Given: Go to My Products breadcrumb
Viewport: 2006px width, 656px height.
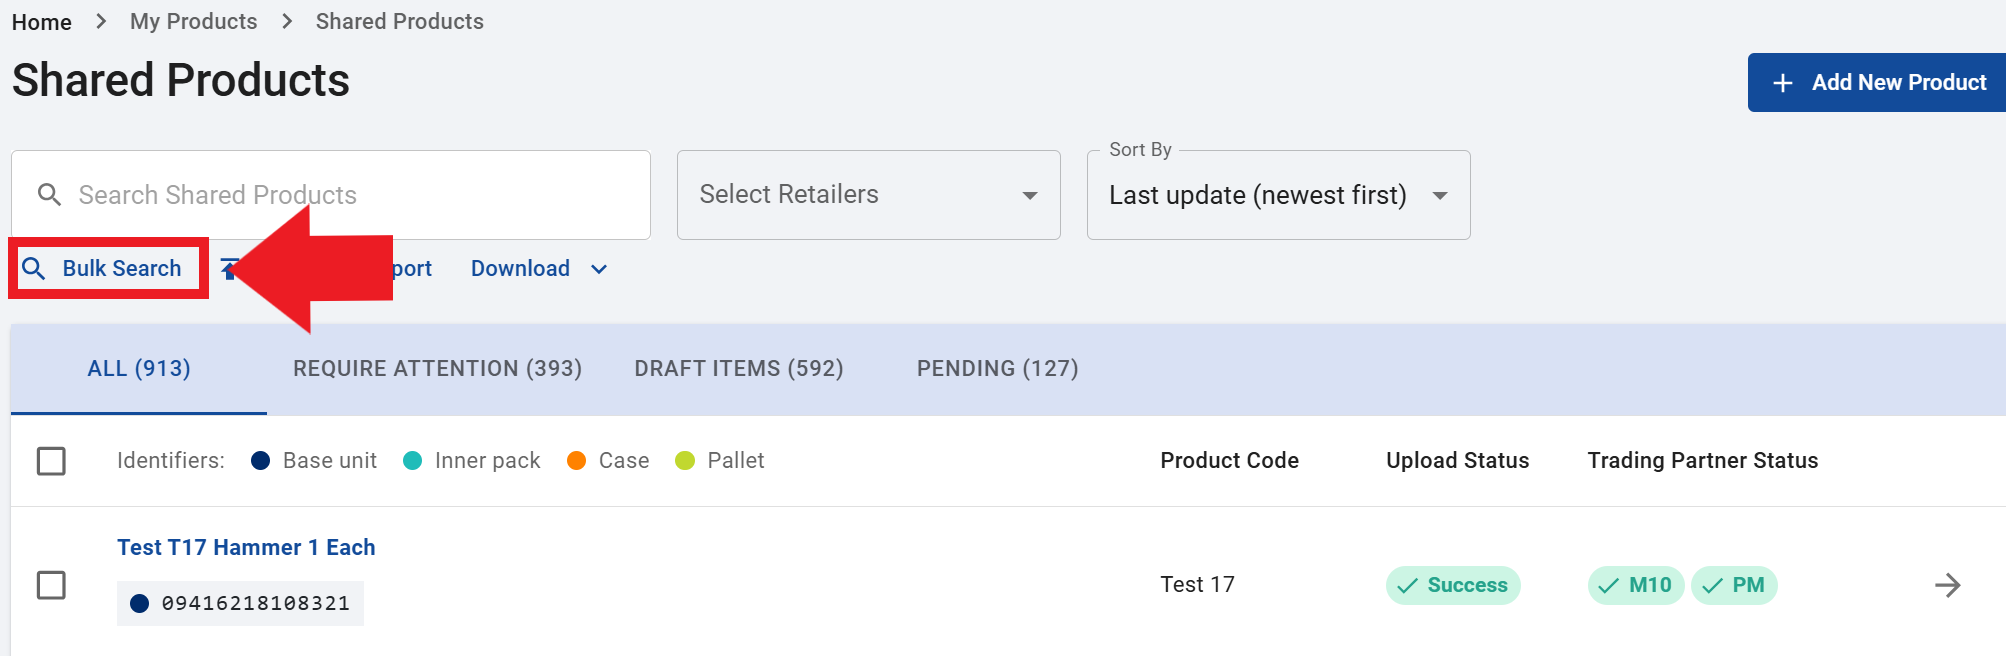Looking at the screenshot, I should click(x=194, y=21).
